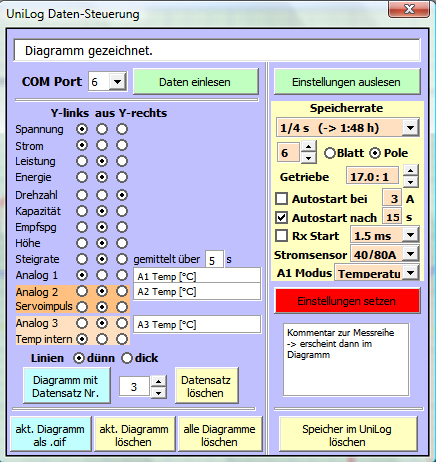
Task: Click Diagramm mit Datensatz Nr. button
Action: point(66,386)
